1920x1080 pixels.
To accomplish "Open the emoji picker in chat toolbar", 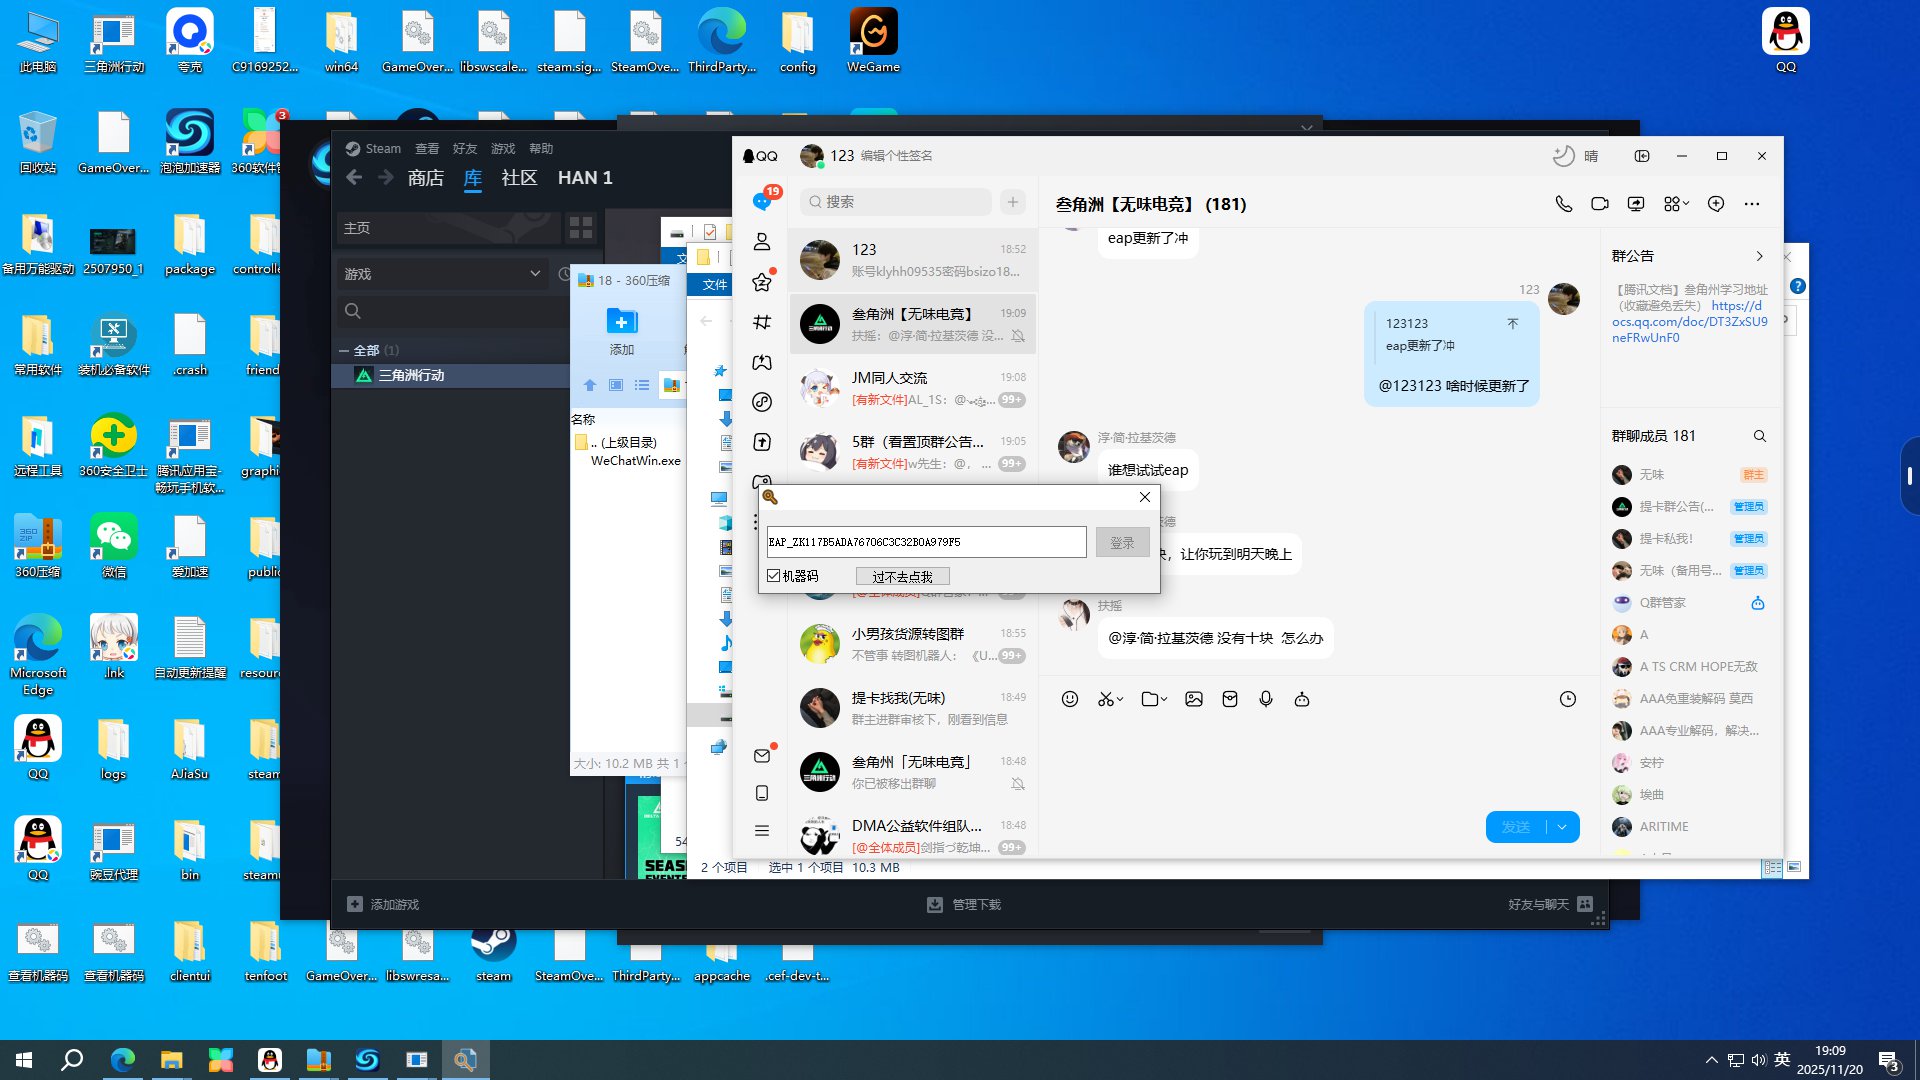I will 1069,699.
